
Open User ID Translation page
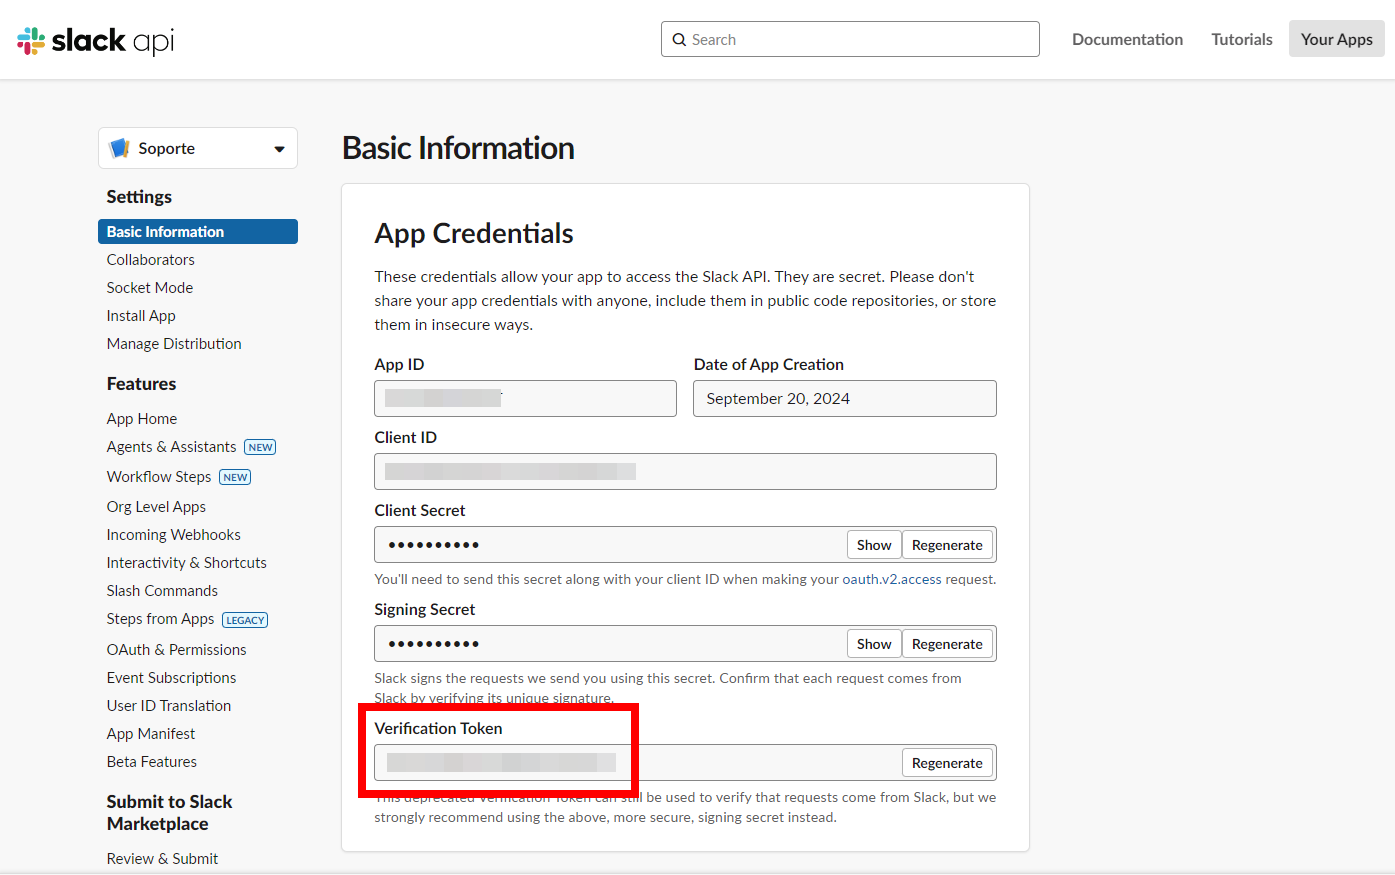[169, 705]
